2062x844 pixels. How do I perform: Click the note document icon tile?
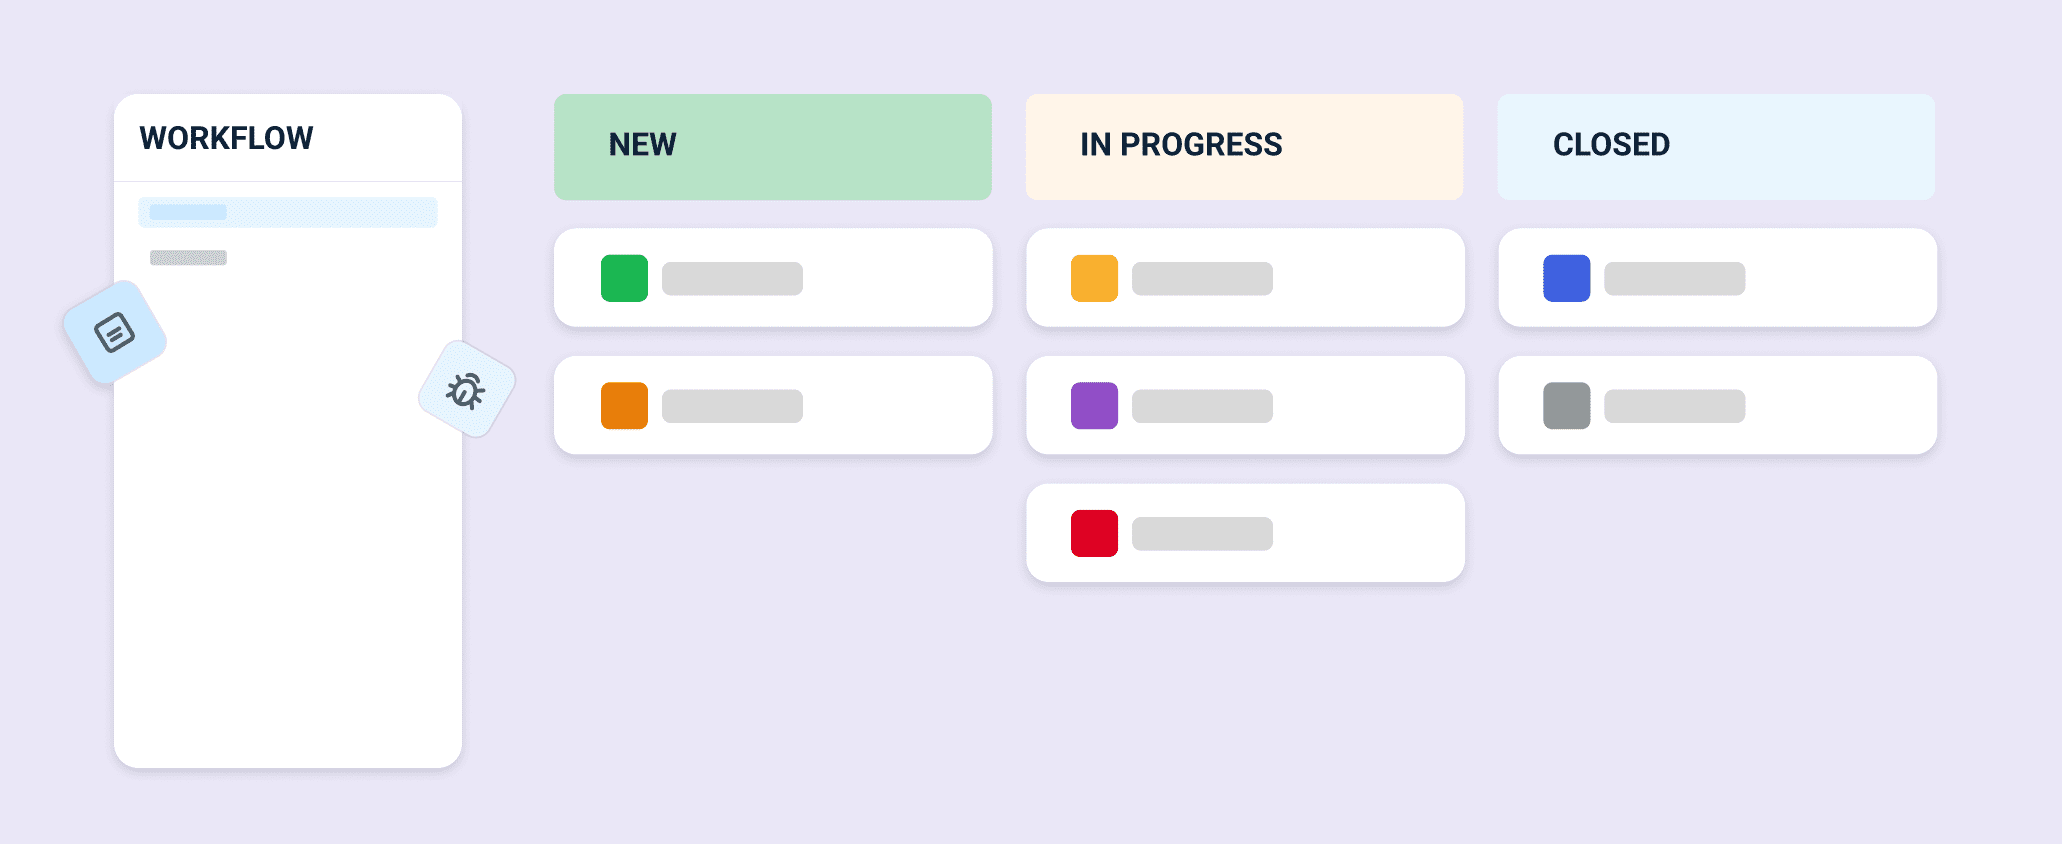(114, 332)
